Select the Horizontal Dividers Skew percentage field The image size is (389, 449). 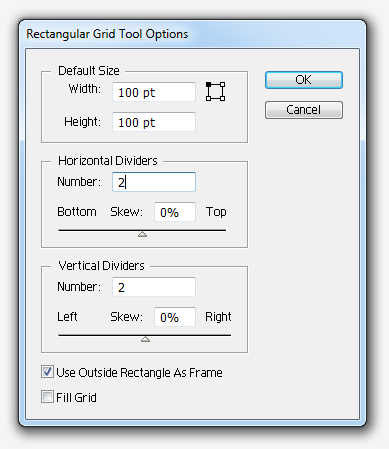[175, 212]
